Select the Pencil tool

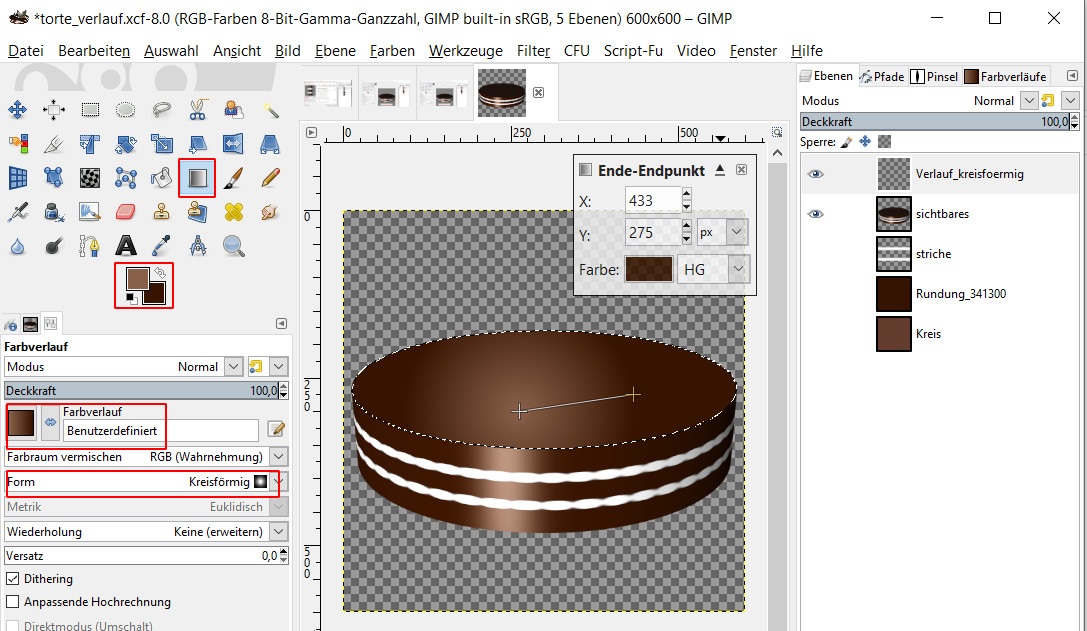click(x=269, y=178)
